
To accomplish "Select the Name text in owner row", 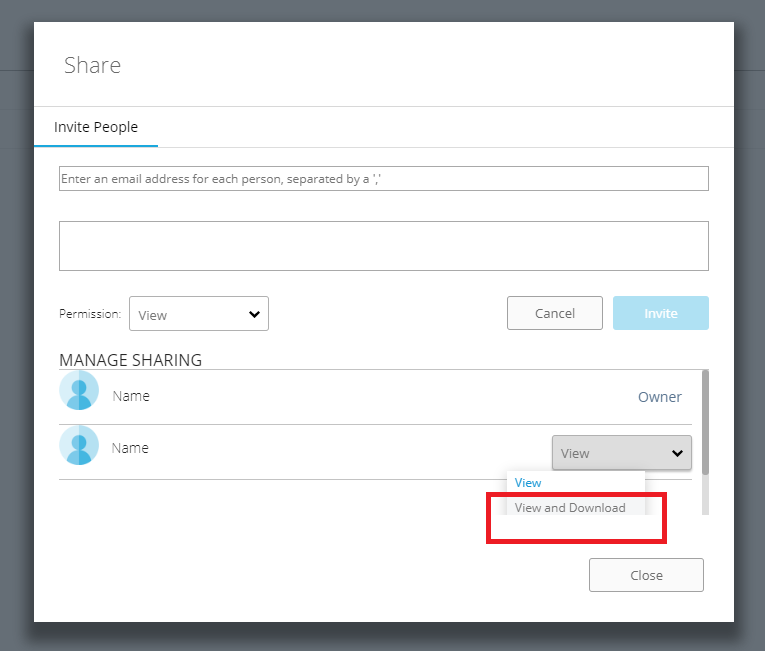I will 131,396.
